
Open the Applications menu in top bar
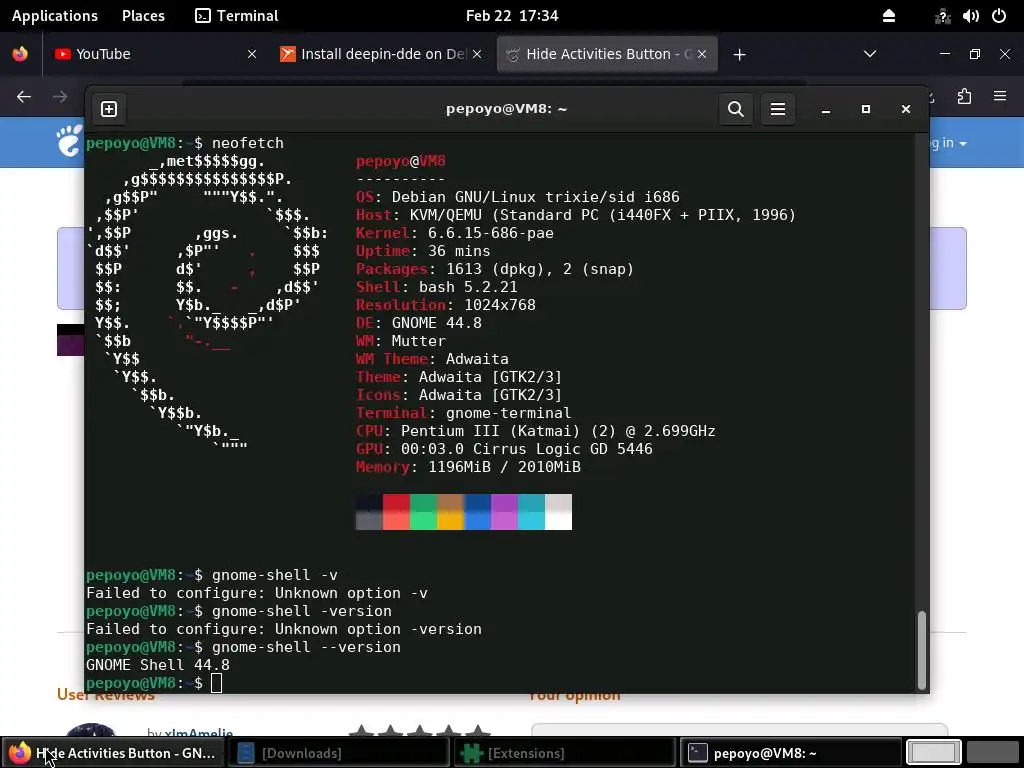(x=55, y=16)
